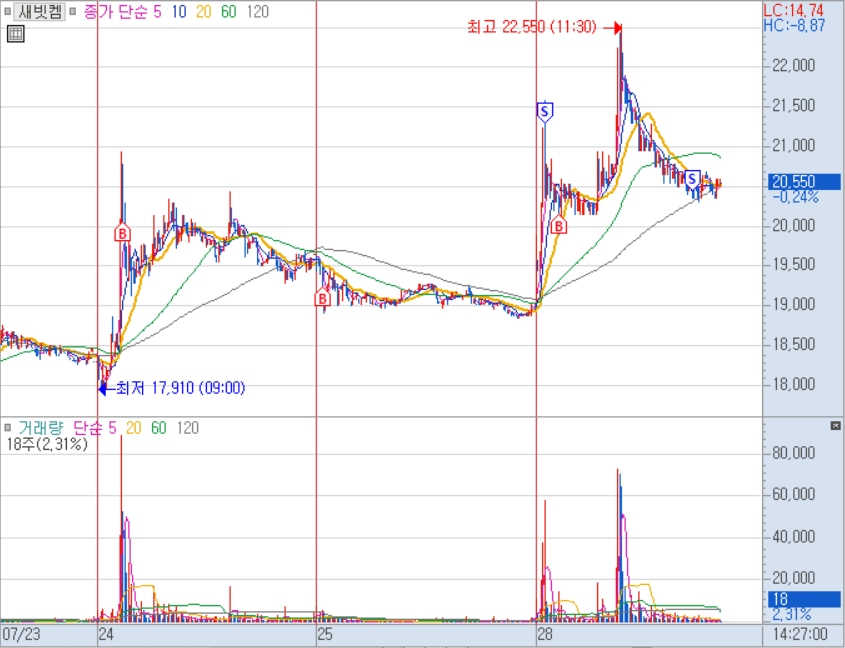Select the S sell marker at the 28th open
The width and height of the screenshot is (845, 648).
point(545,111)
